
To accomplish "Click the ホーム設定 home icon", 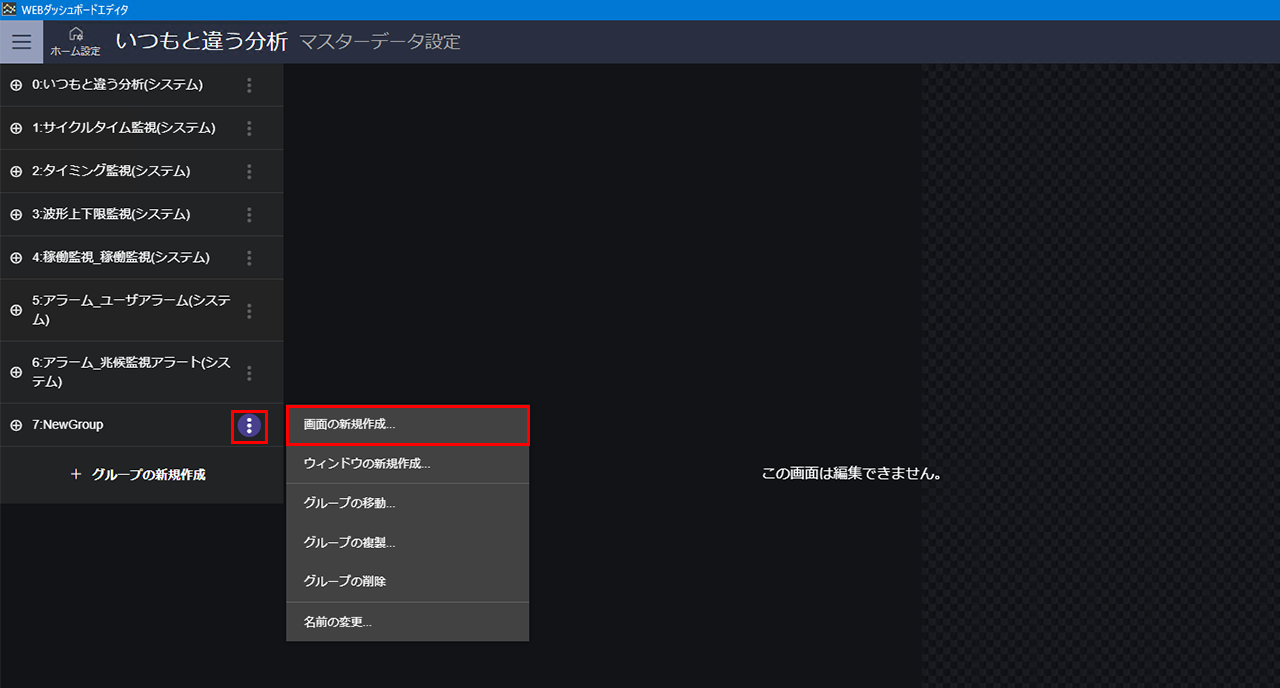I will pos(75,41).
